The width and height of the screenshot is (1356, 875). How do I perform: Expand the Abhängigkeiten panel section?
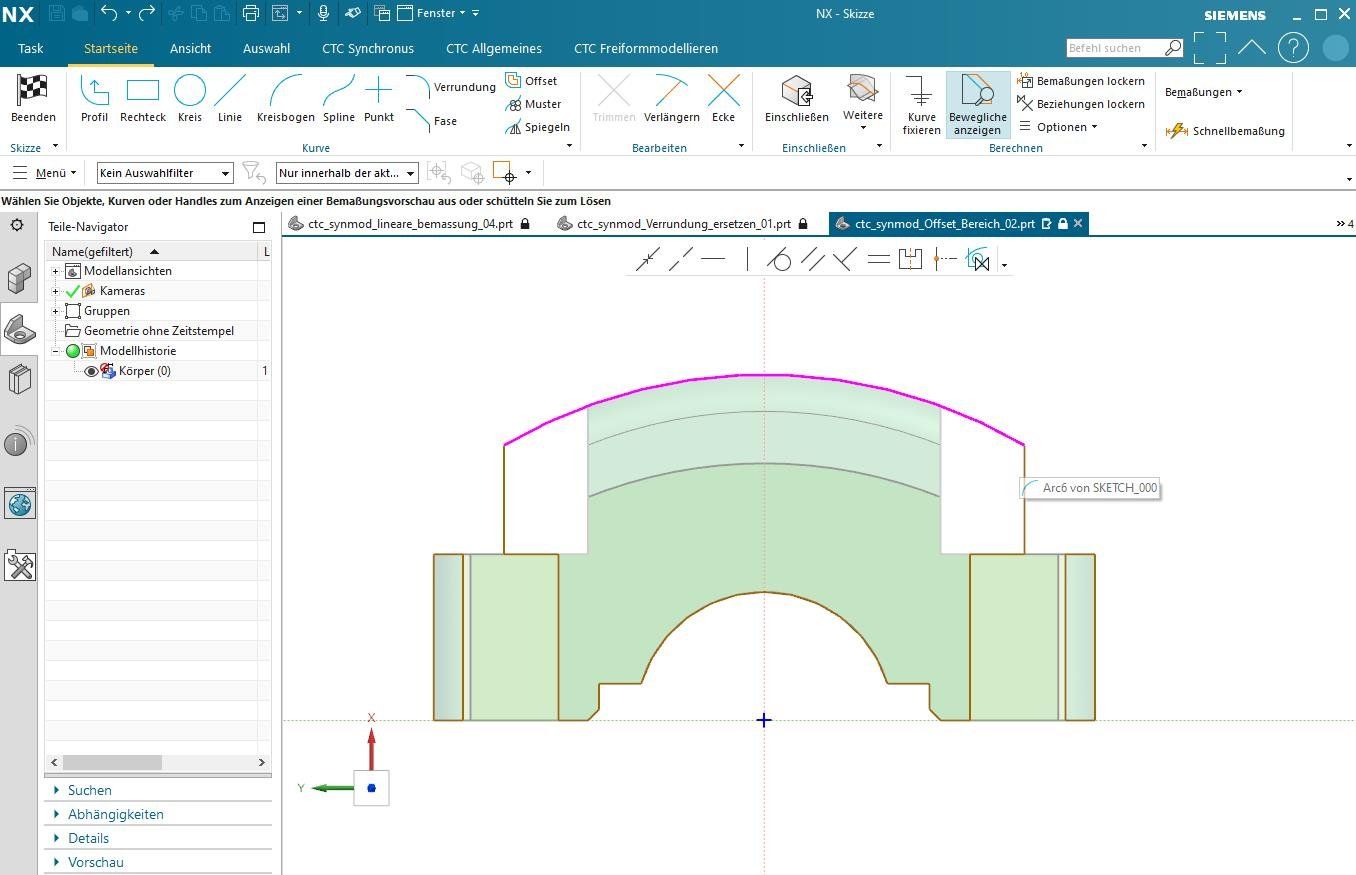tap(115, 814)
